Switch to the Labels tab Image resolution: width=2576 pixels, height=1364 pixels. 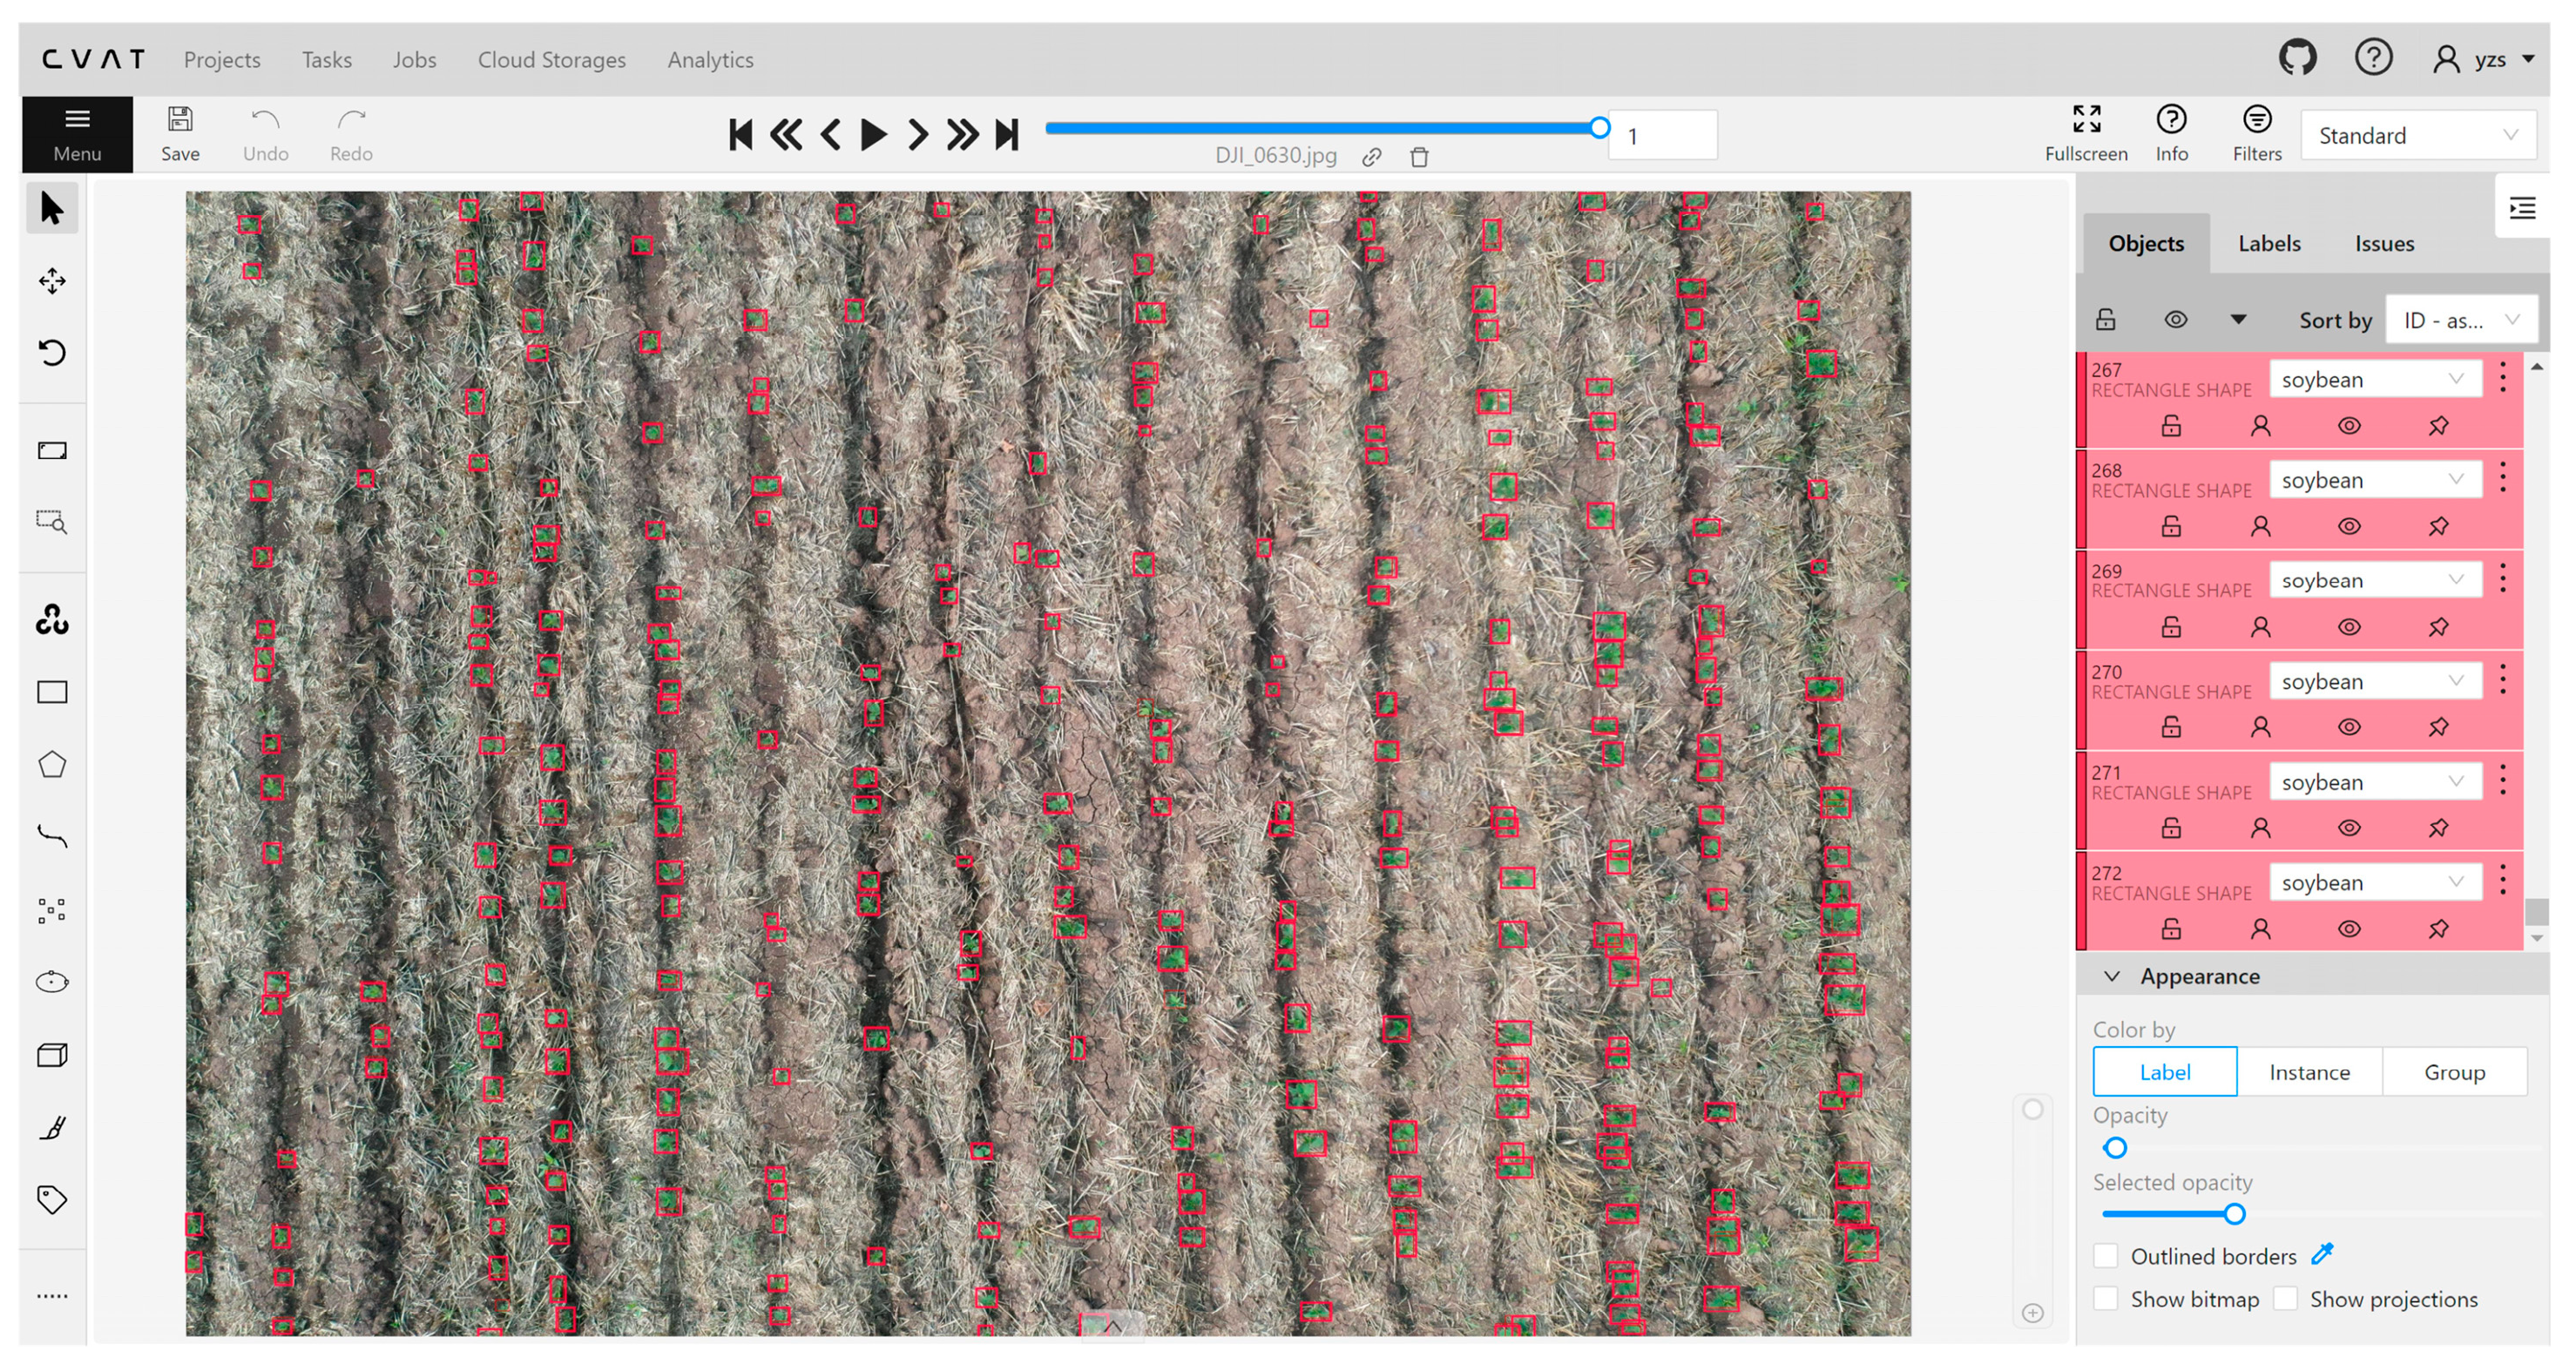point(2269,243)
